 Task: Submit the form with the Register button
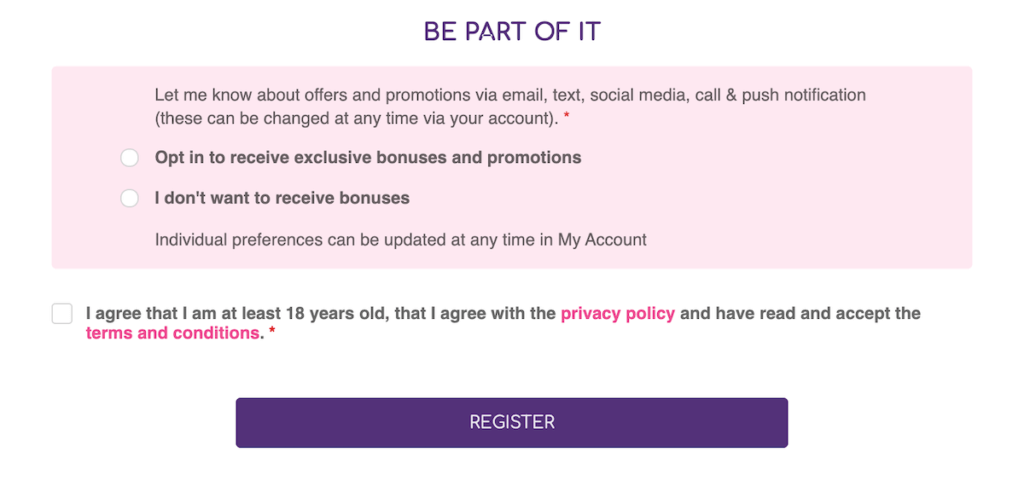511,423
